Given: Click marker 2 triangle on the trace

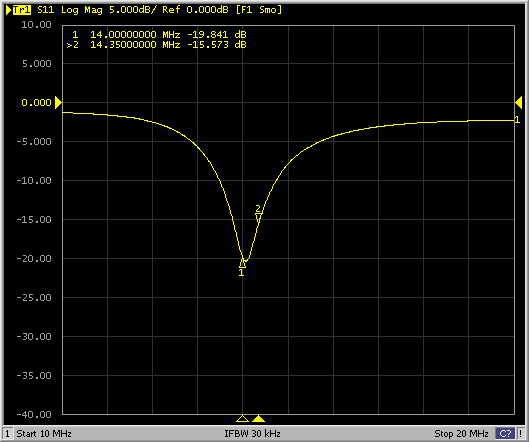Looking at the screenshot, I should [258, 218].
